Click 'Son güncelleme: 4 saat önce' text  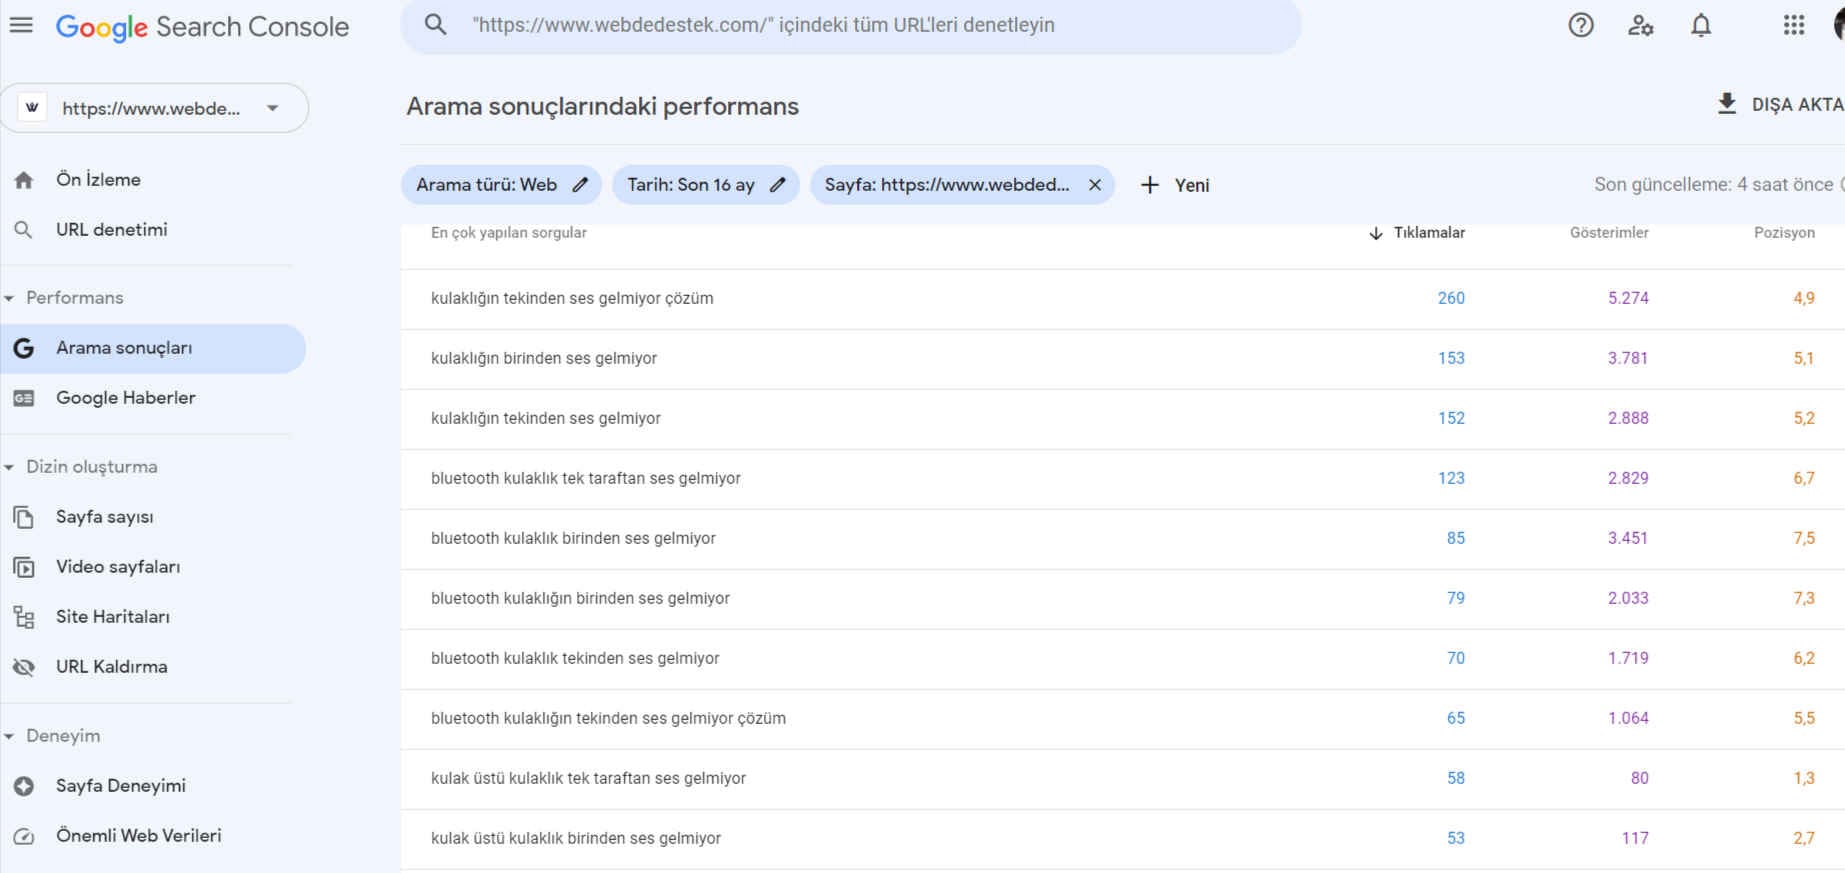[1713, 185]
